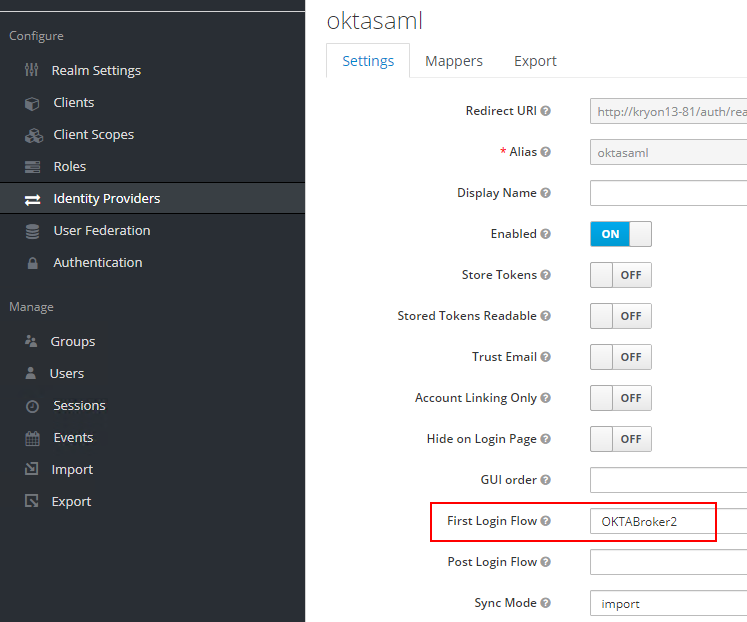Disable the Enabled ON switch
The image size is (747, 622).
(621, 234)
